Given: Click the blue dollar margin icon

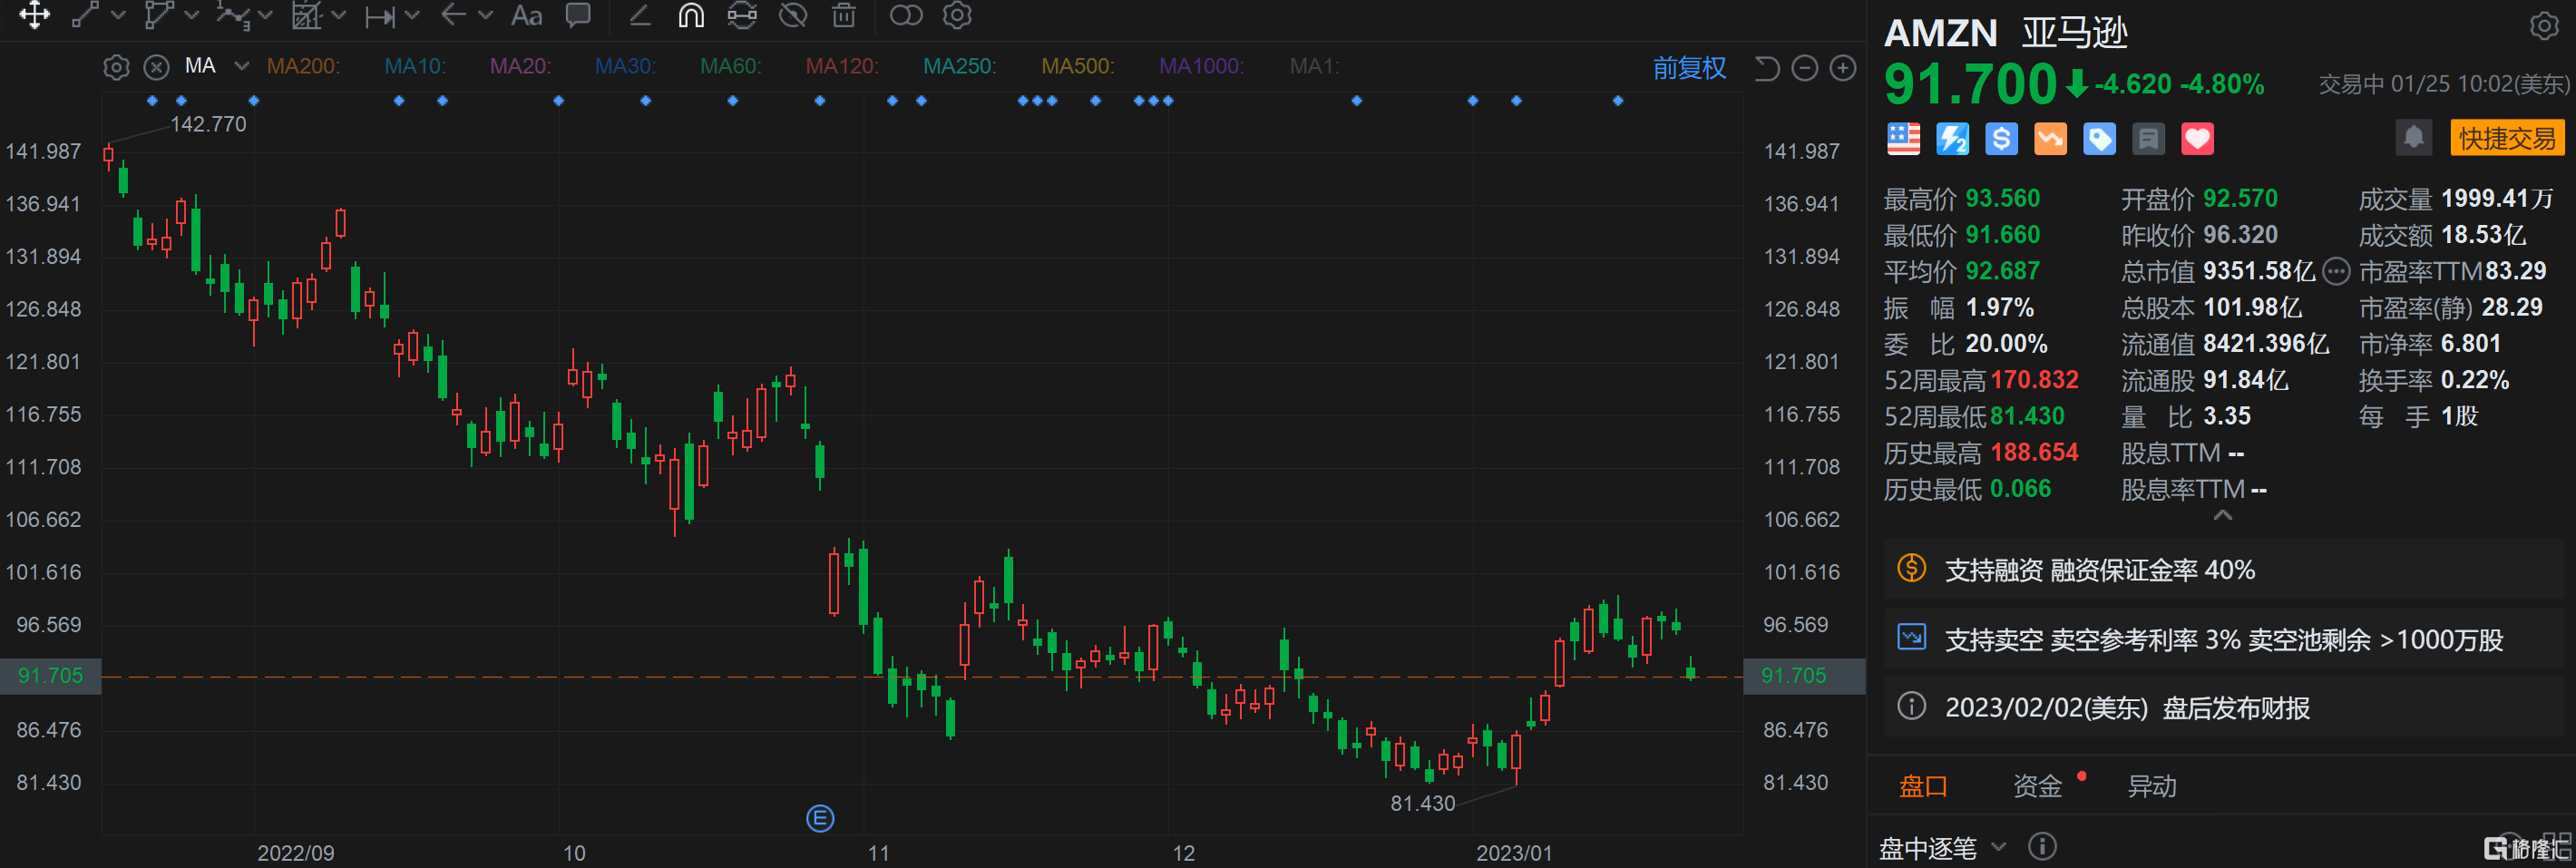Looking at the screenshot, I should 2001,139.
